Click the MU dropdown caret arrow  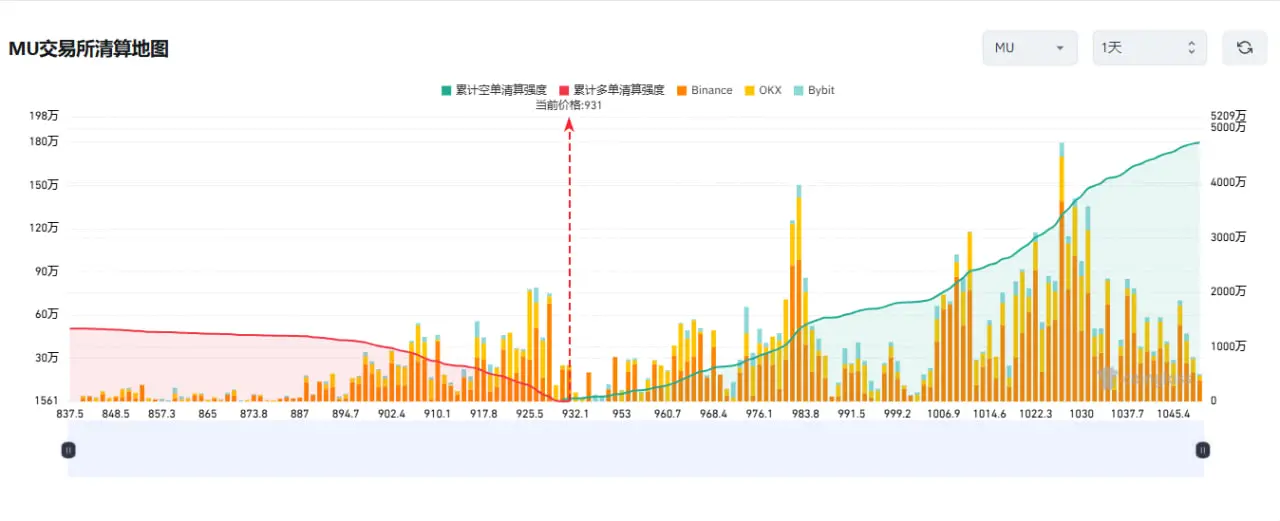click(x=1060, y=48)
